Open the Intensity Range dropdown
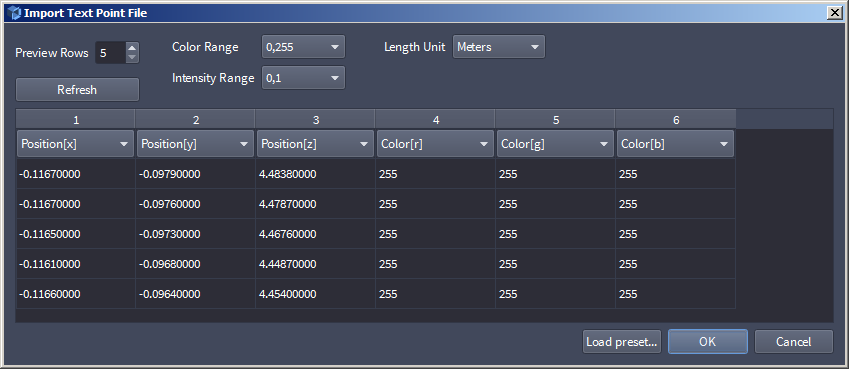The image size is (849, 369). (303, 78)
